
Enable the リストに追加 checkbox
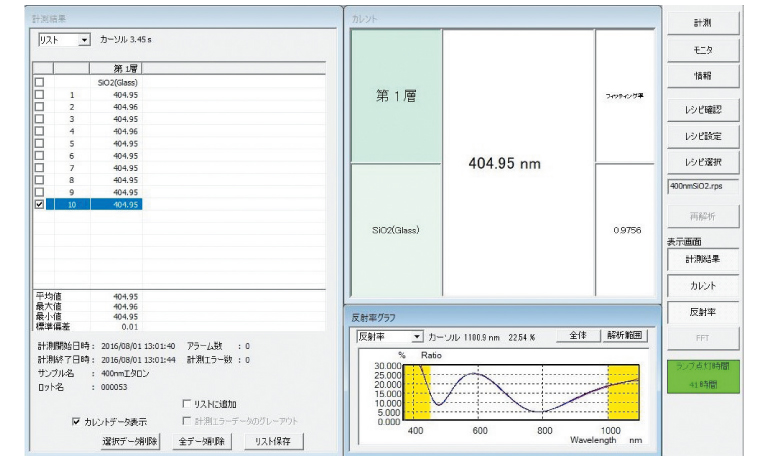coord(187,403)
